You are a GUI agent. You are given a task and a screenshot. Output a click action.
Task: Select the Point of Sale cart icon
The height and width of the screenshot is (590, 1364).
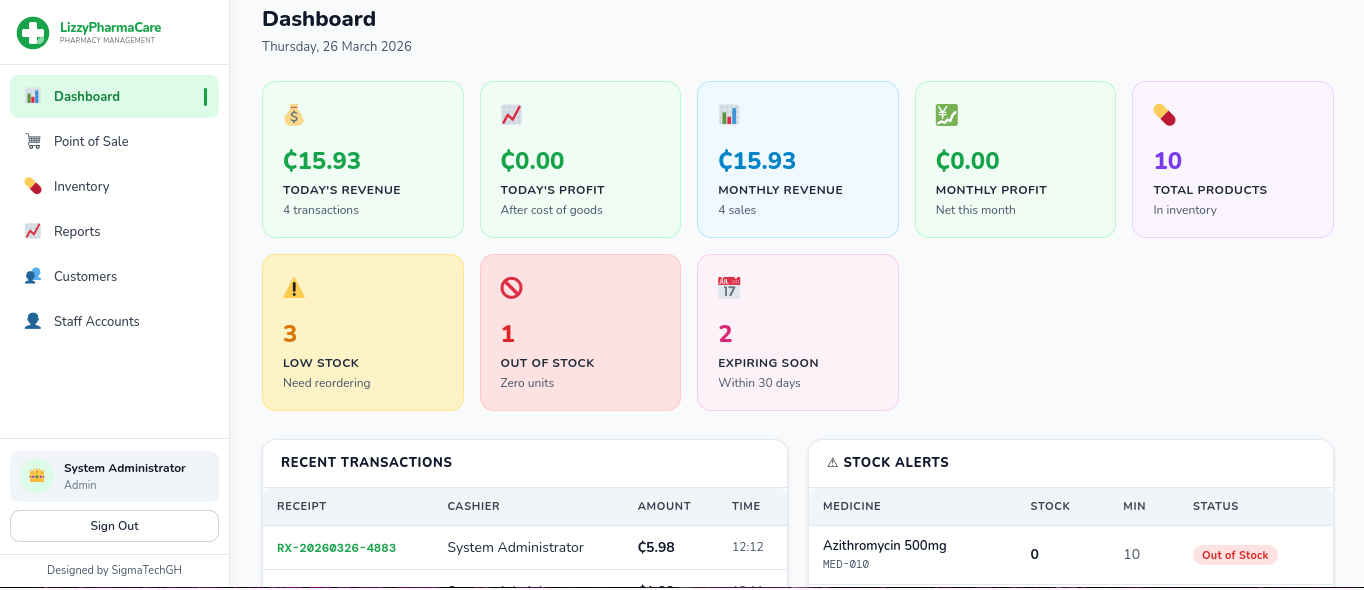33,141
